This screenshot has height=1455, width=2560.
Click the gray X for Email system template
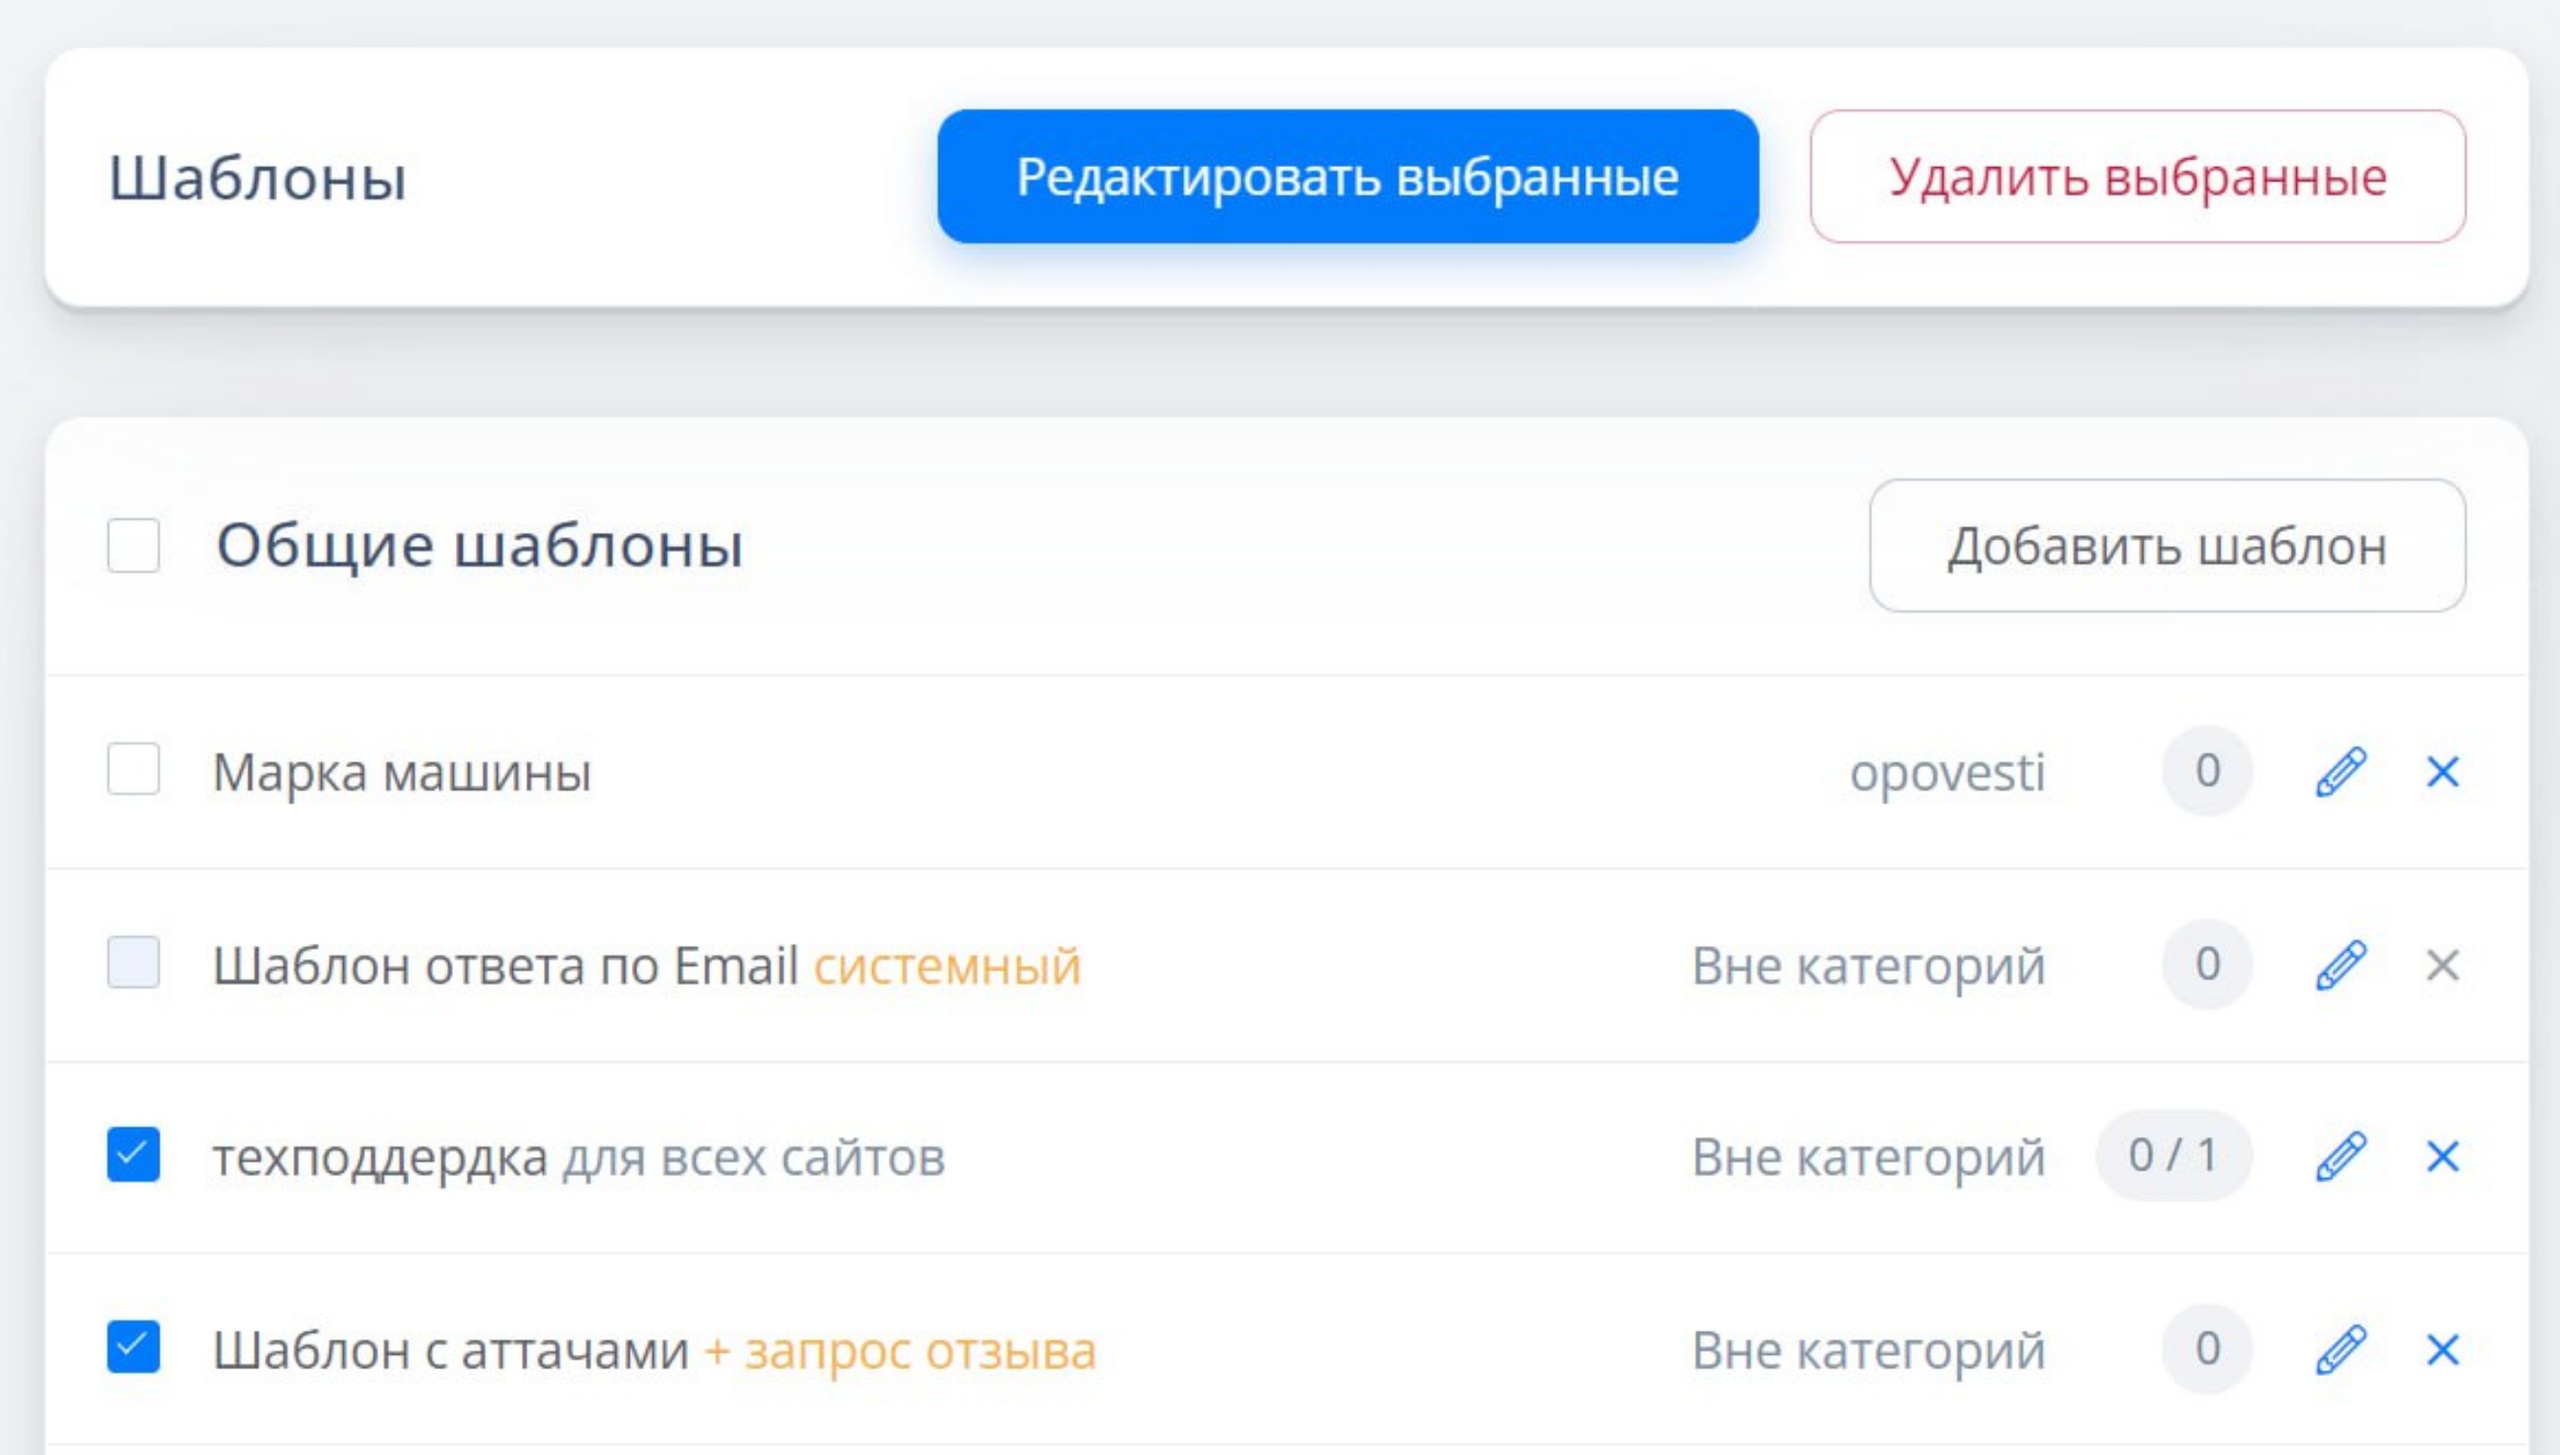click(x=2442, y=965)
